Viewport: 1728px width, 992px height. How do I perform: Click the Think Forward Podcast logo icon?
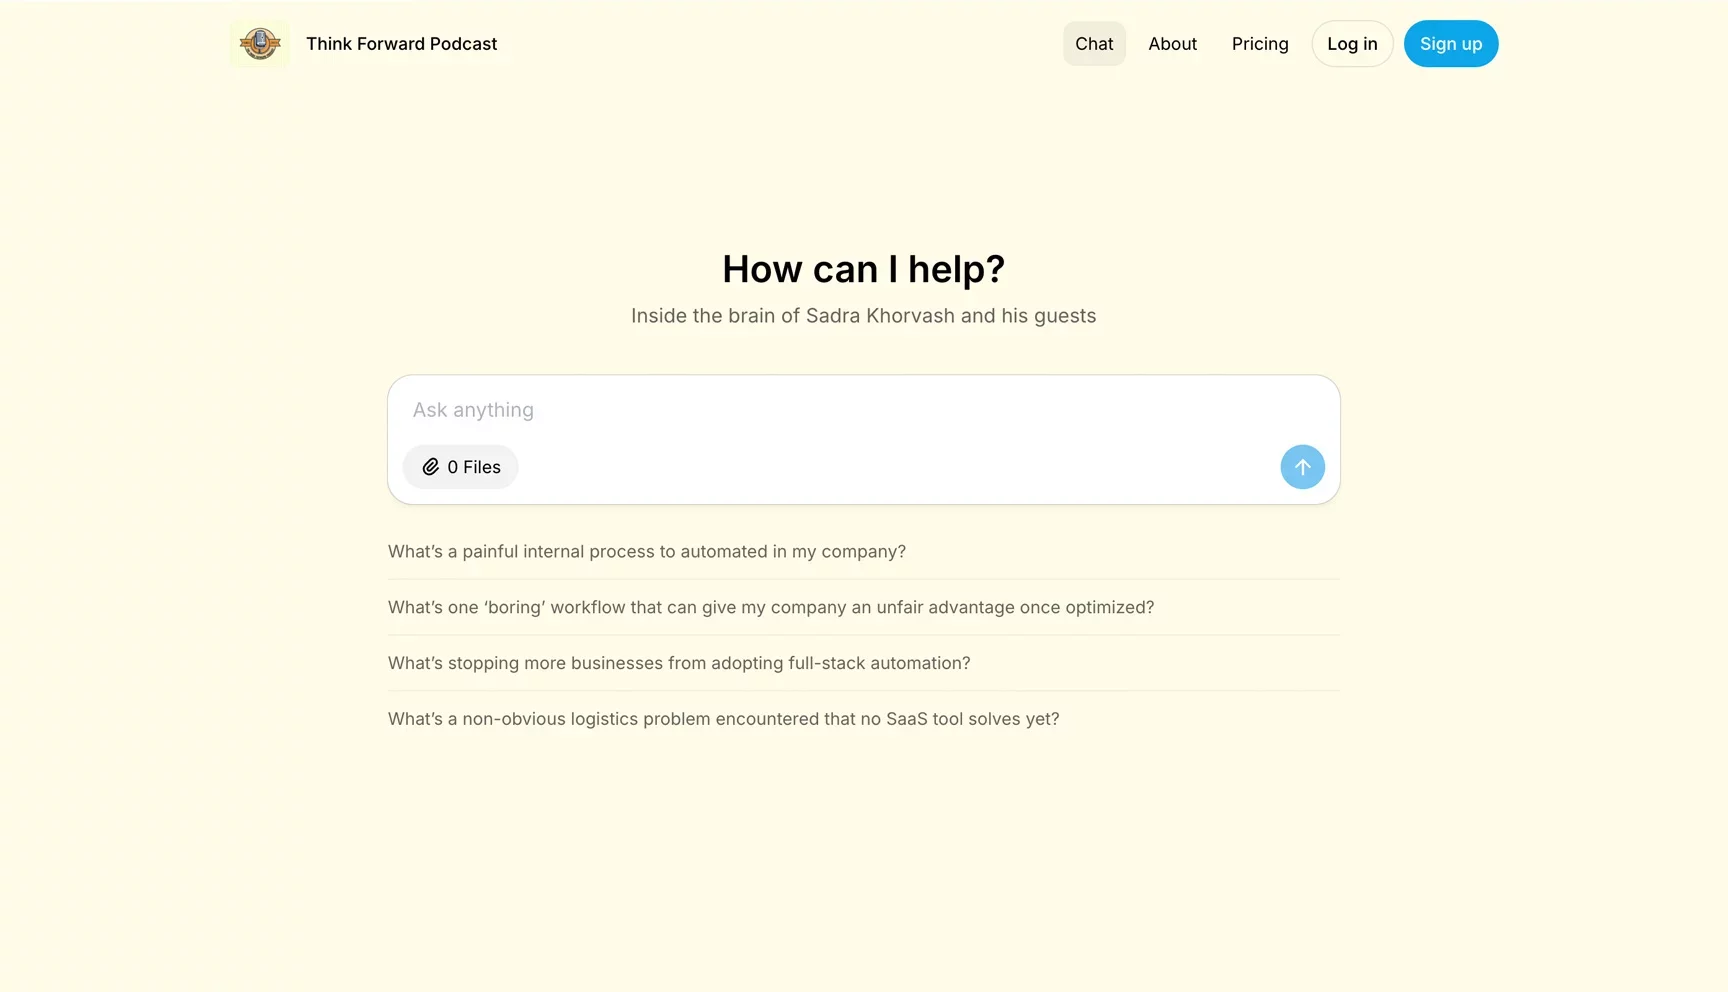click(260, 44)
